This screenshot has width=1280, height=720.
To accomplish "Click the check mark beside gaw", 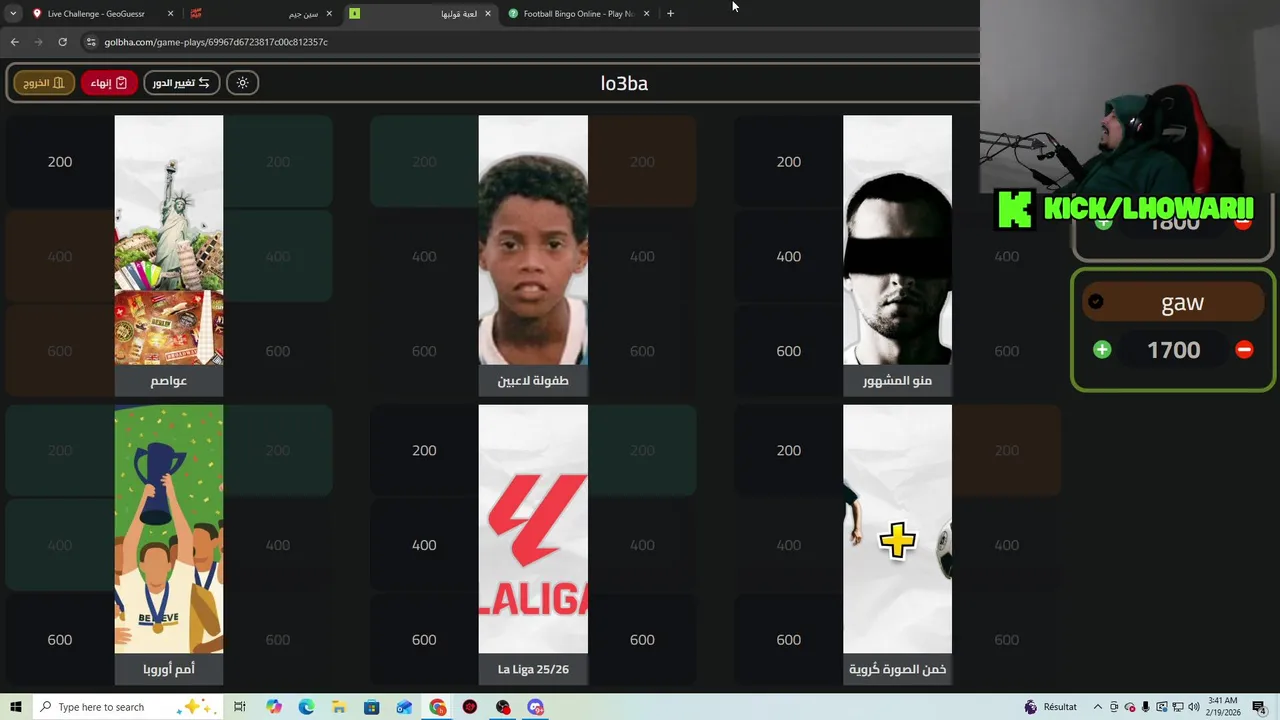I will point(1096,302).
